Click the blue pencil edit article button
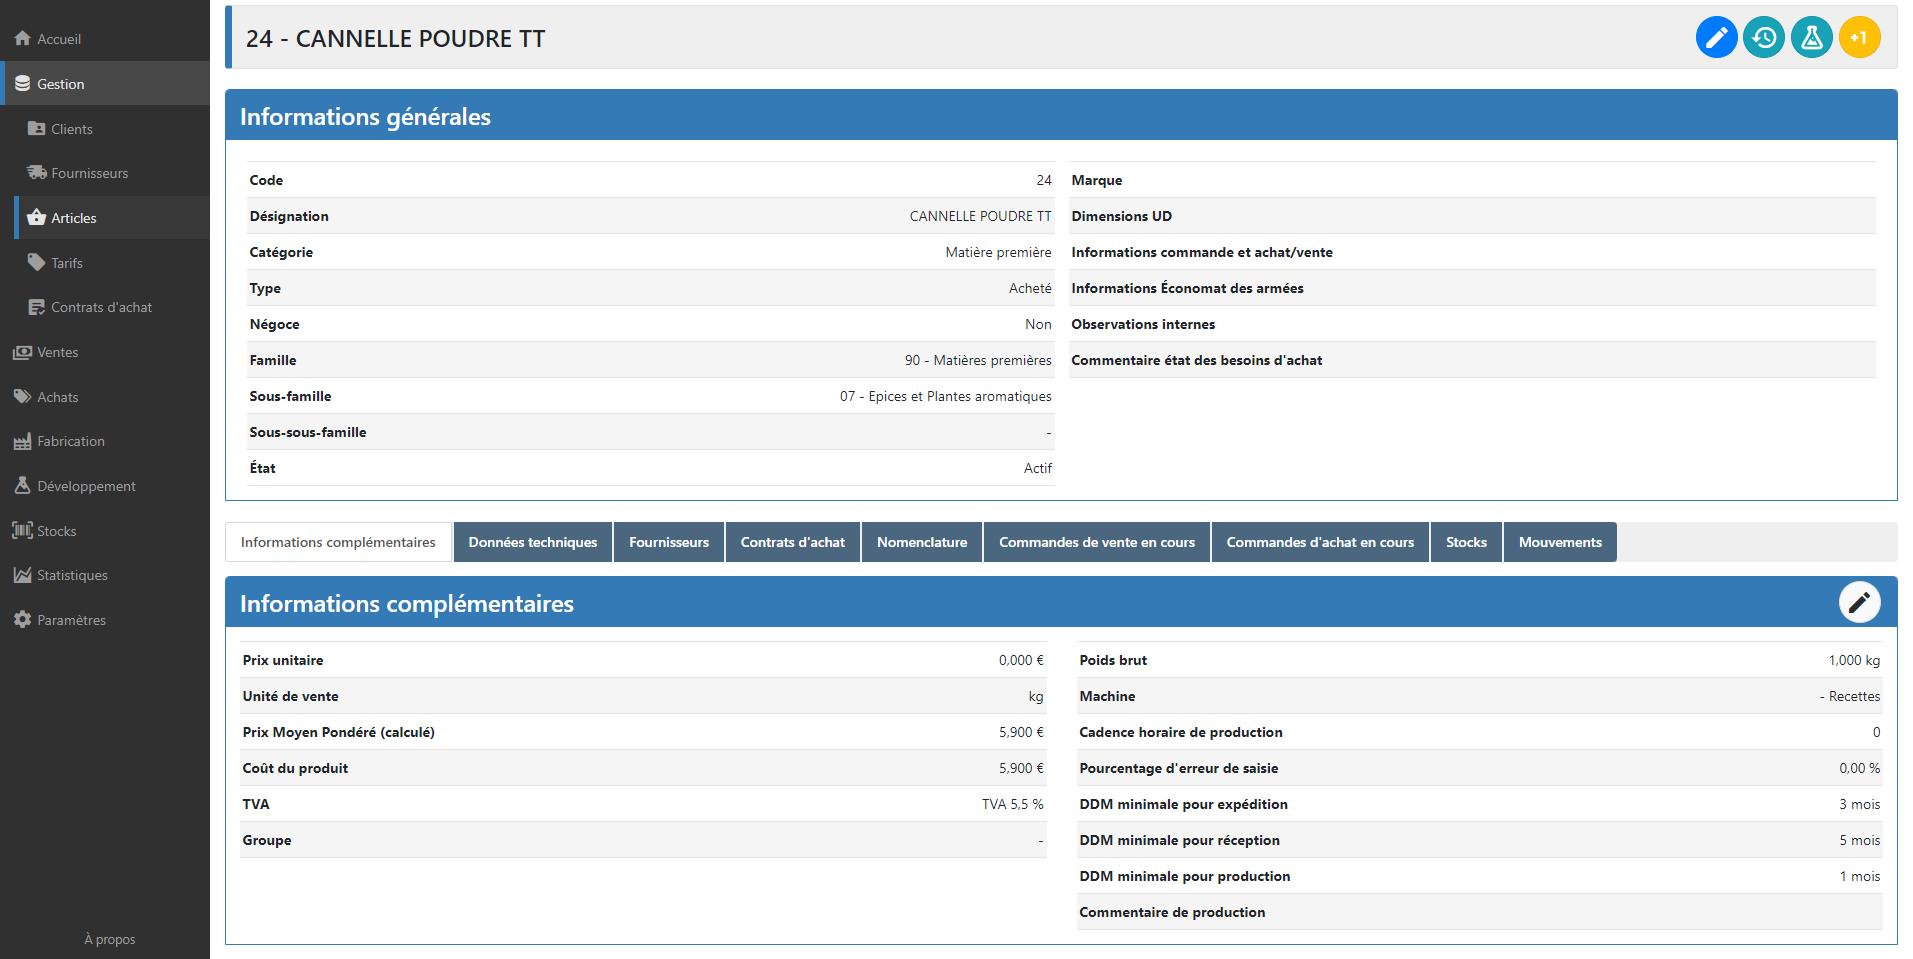Image resolution: width=1913 pixels, height=959 pixels. (1716, 38)
